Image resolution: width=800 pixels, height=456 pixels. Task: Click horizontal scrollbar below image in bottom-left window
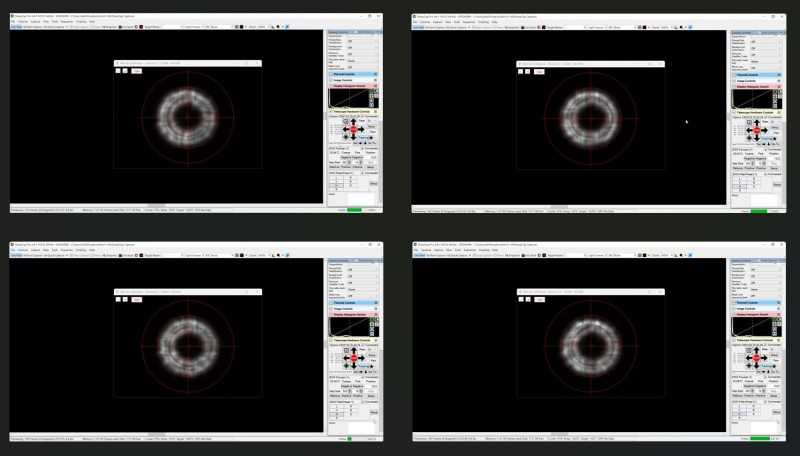(x=166, y=434)
